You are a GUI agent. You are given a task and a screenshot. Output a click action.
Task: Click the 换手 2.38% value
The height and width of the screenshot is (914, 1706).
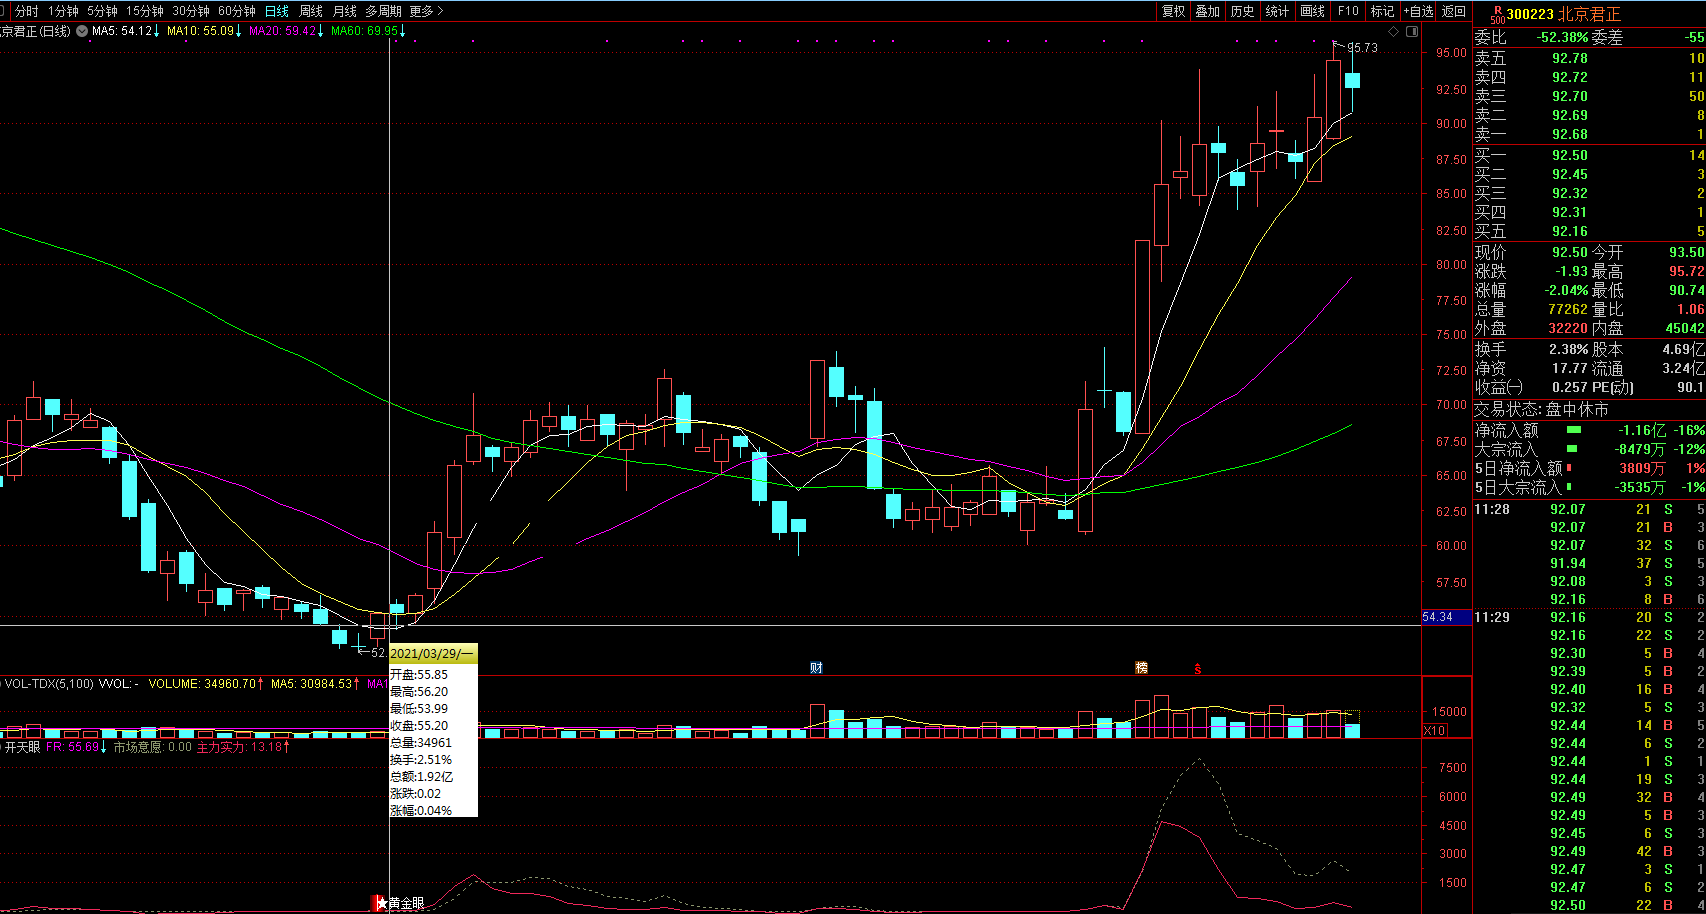point(1569,349)
